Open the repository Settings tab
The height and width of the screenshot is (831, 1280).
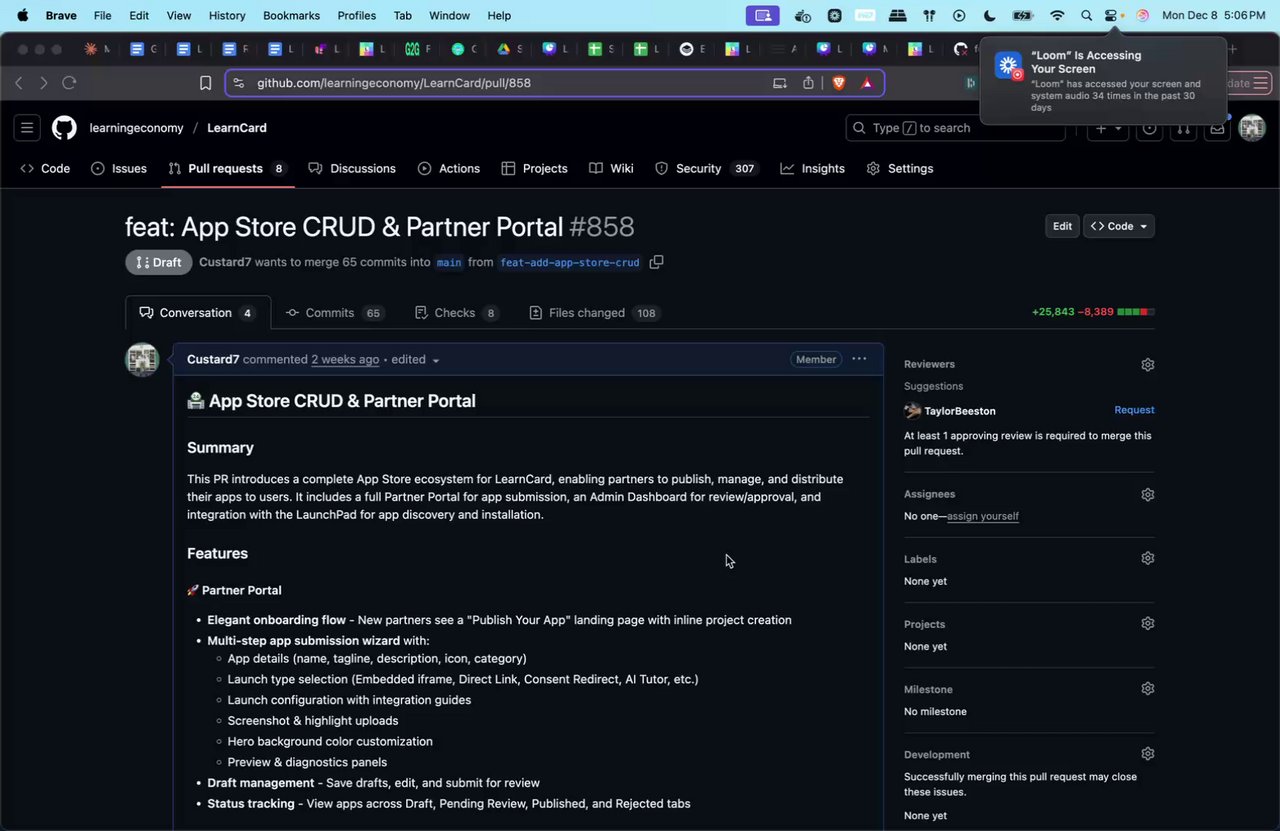click(900, 168)
